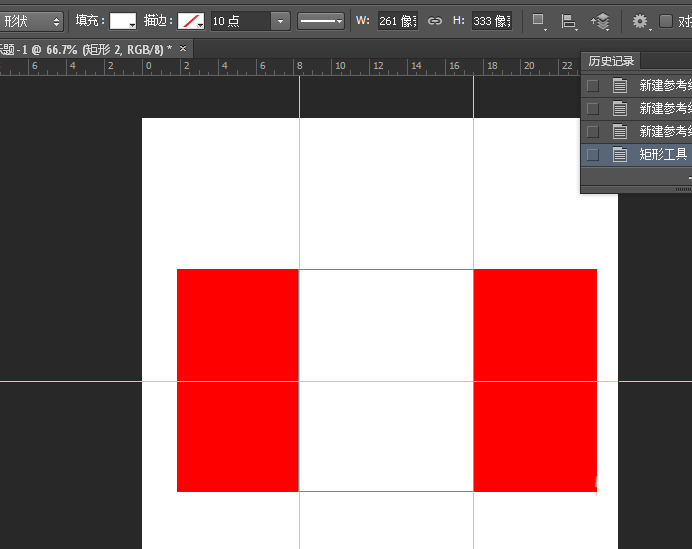Set history brush source for first 新建参考线 state

(593, 85)
